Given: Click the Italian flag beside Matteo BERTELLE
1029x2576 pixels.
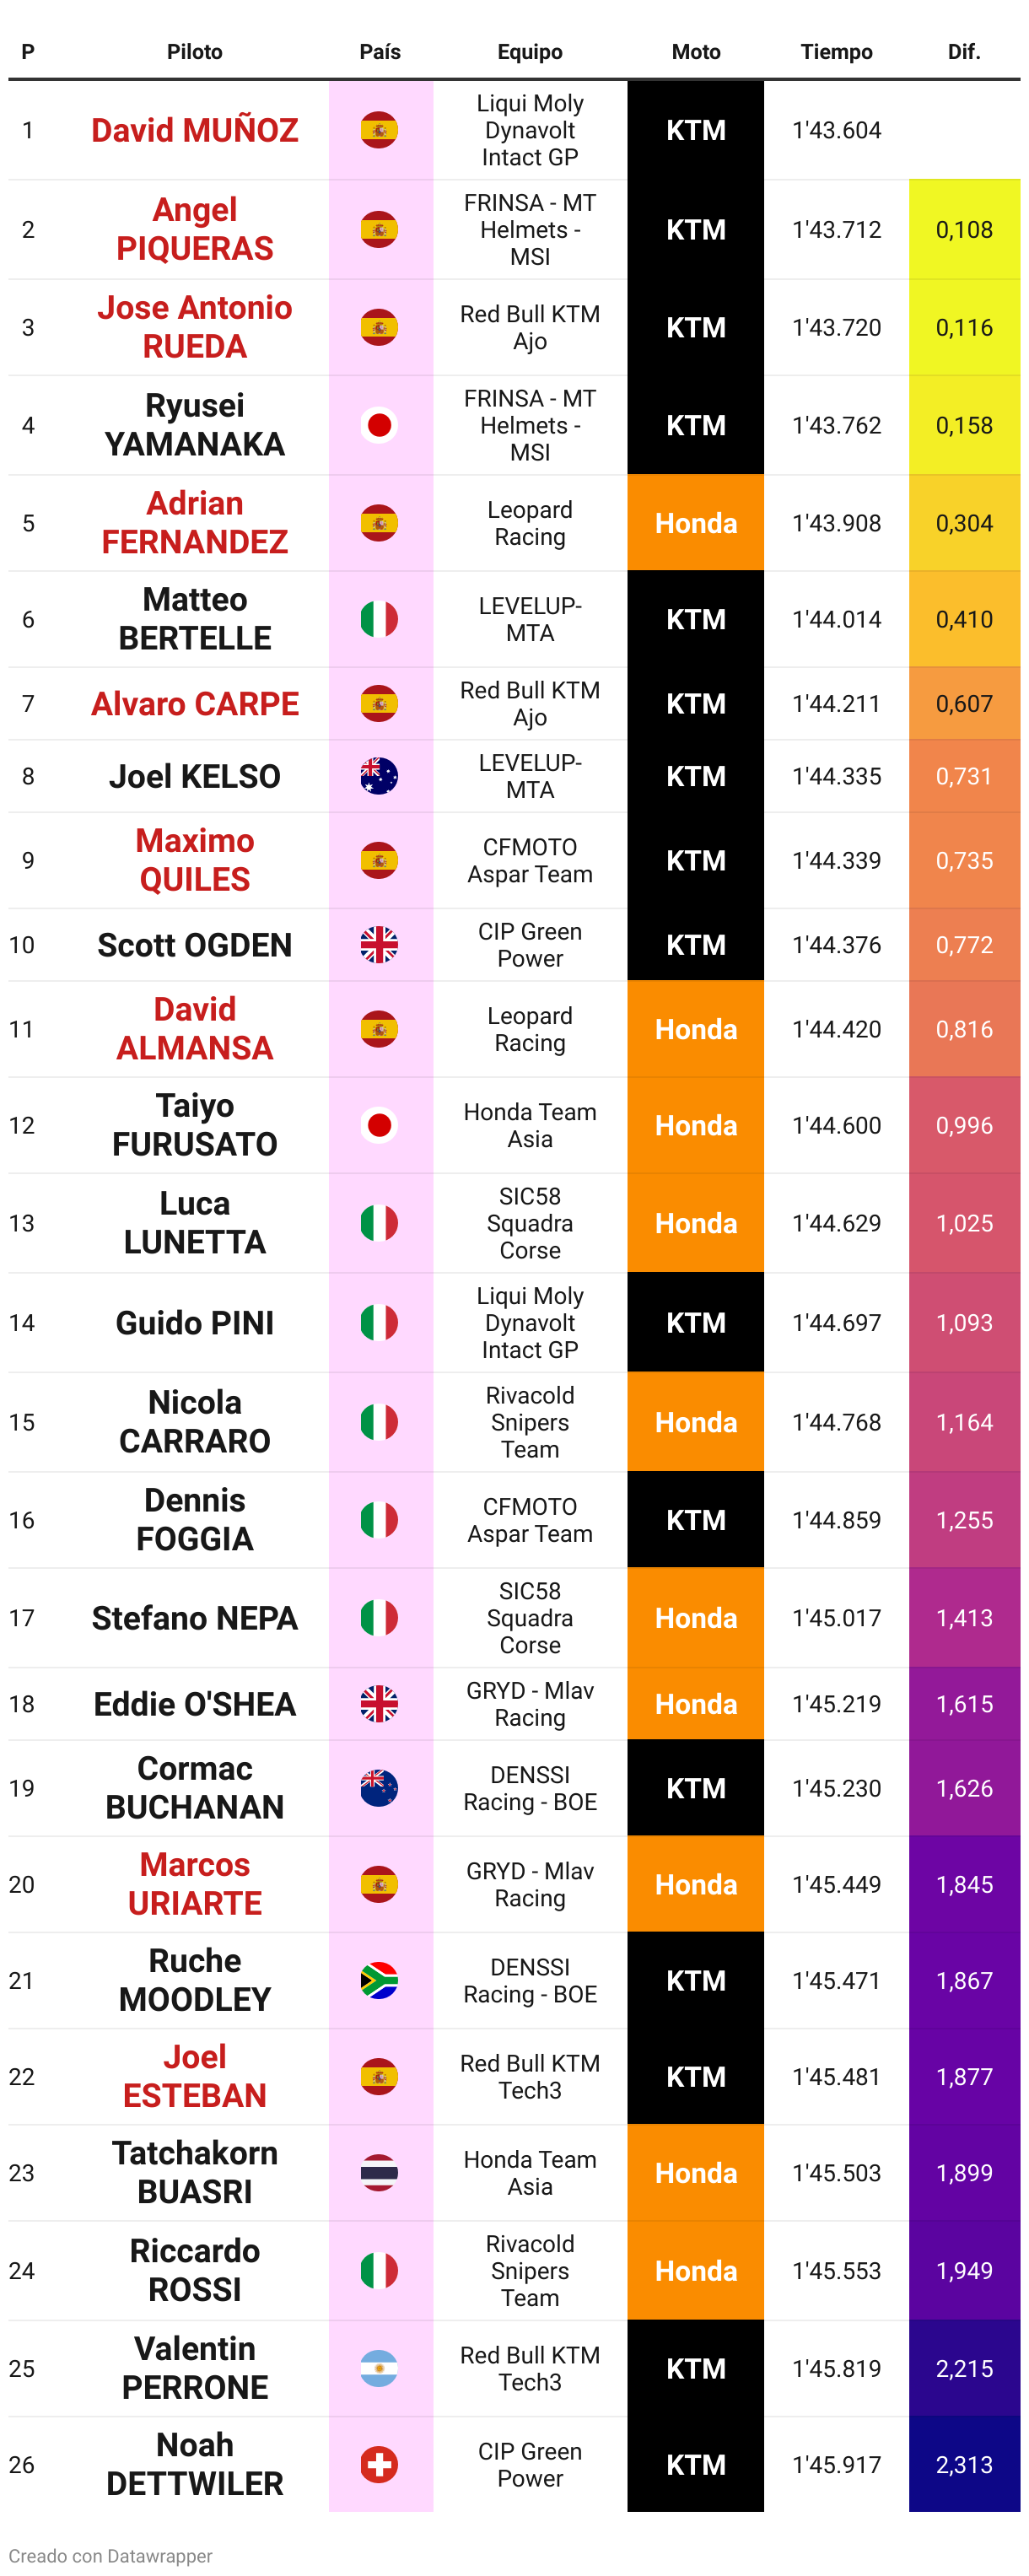Looking at the screenshot, I should pyautogui.click(x=379, y=619).
